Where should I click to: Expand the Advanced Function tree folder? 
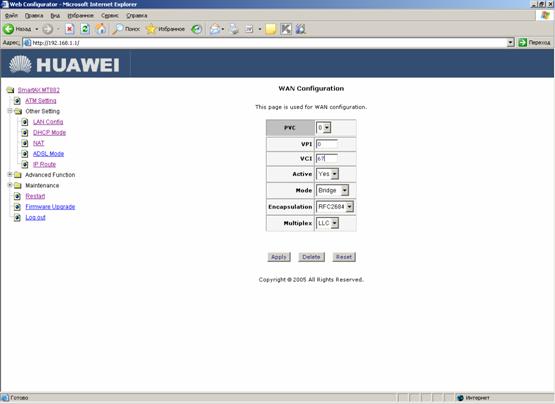point(10,175)
